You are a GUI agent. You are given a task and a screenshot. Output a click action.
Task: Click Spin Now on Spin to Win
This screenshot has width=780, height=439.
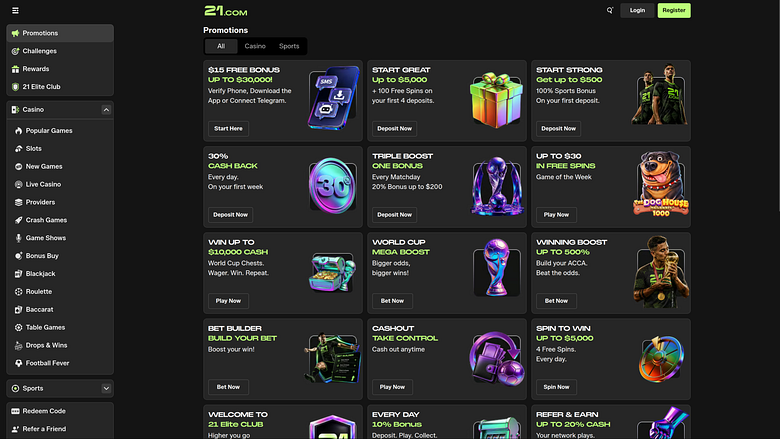556,387
